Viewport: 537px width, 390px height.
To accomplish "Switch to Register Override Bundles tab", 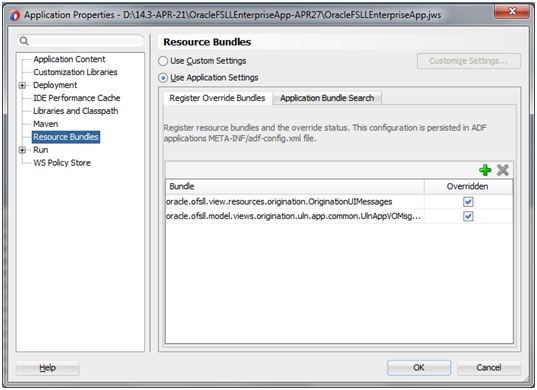I will click(217, 98).
